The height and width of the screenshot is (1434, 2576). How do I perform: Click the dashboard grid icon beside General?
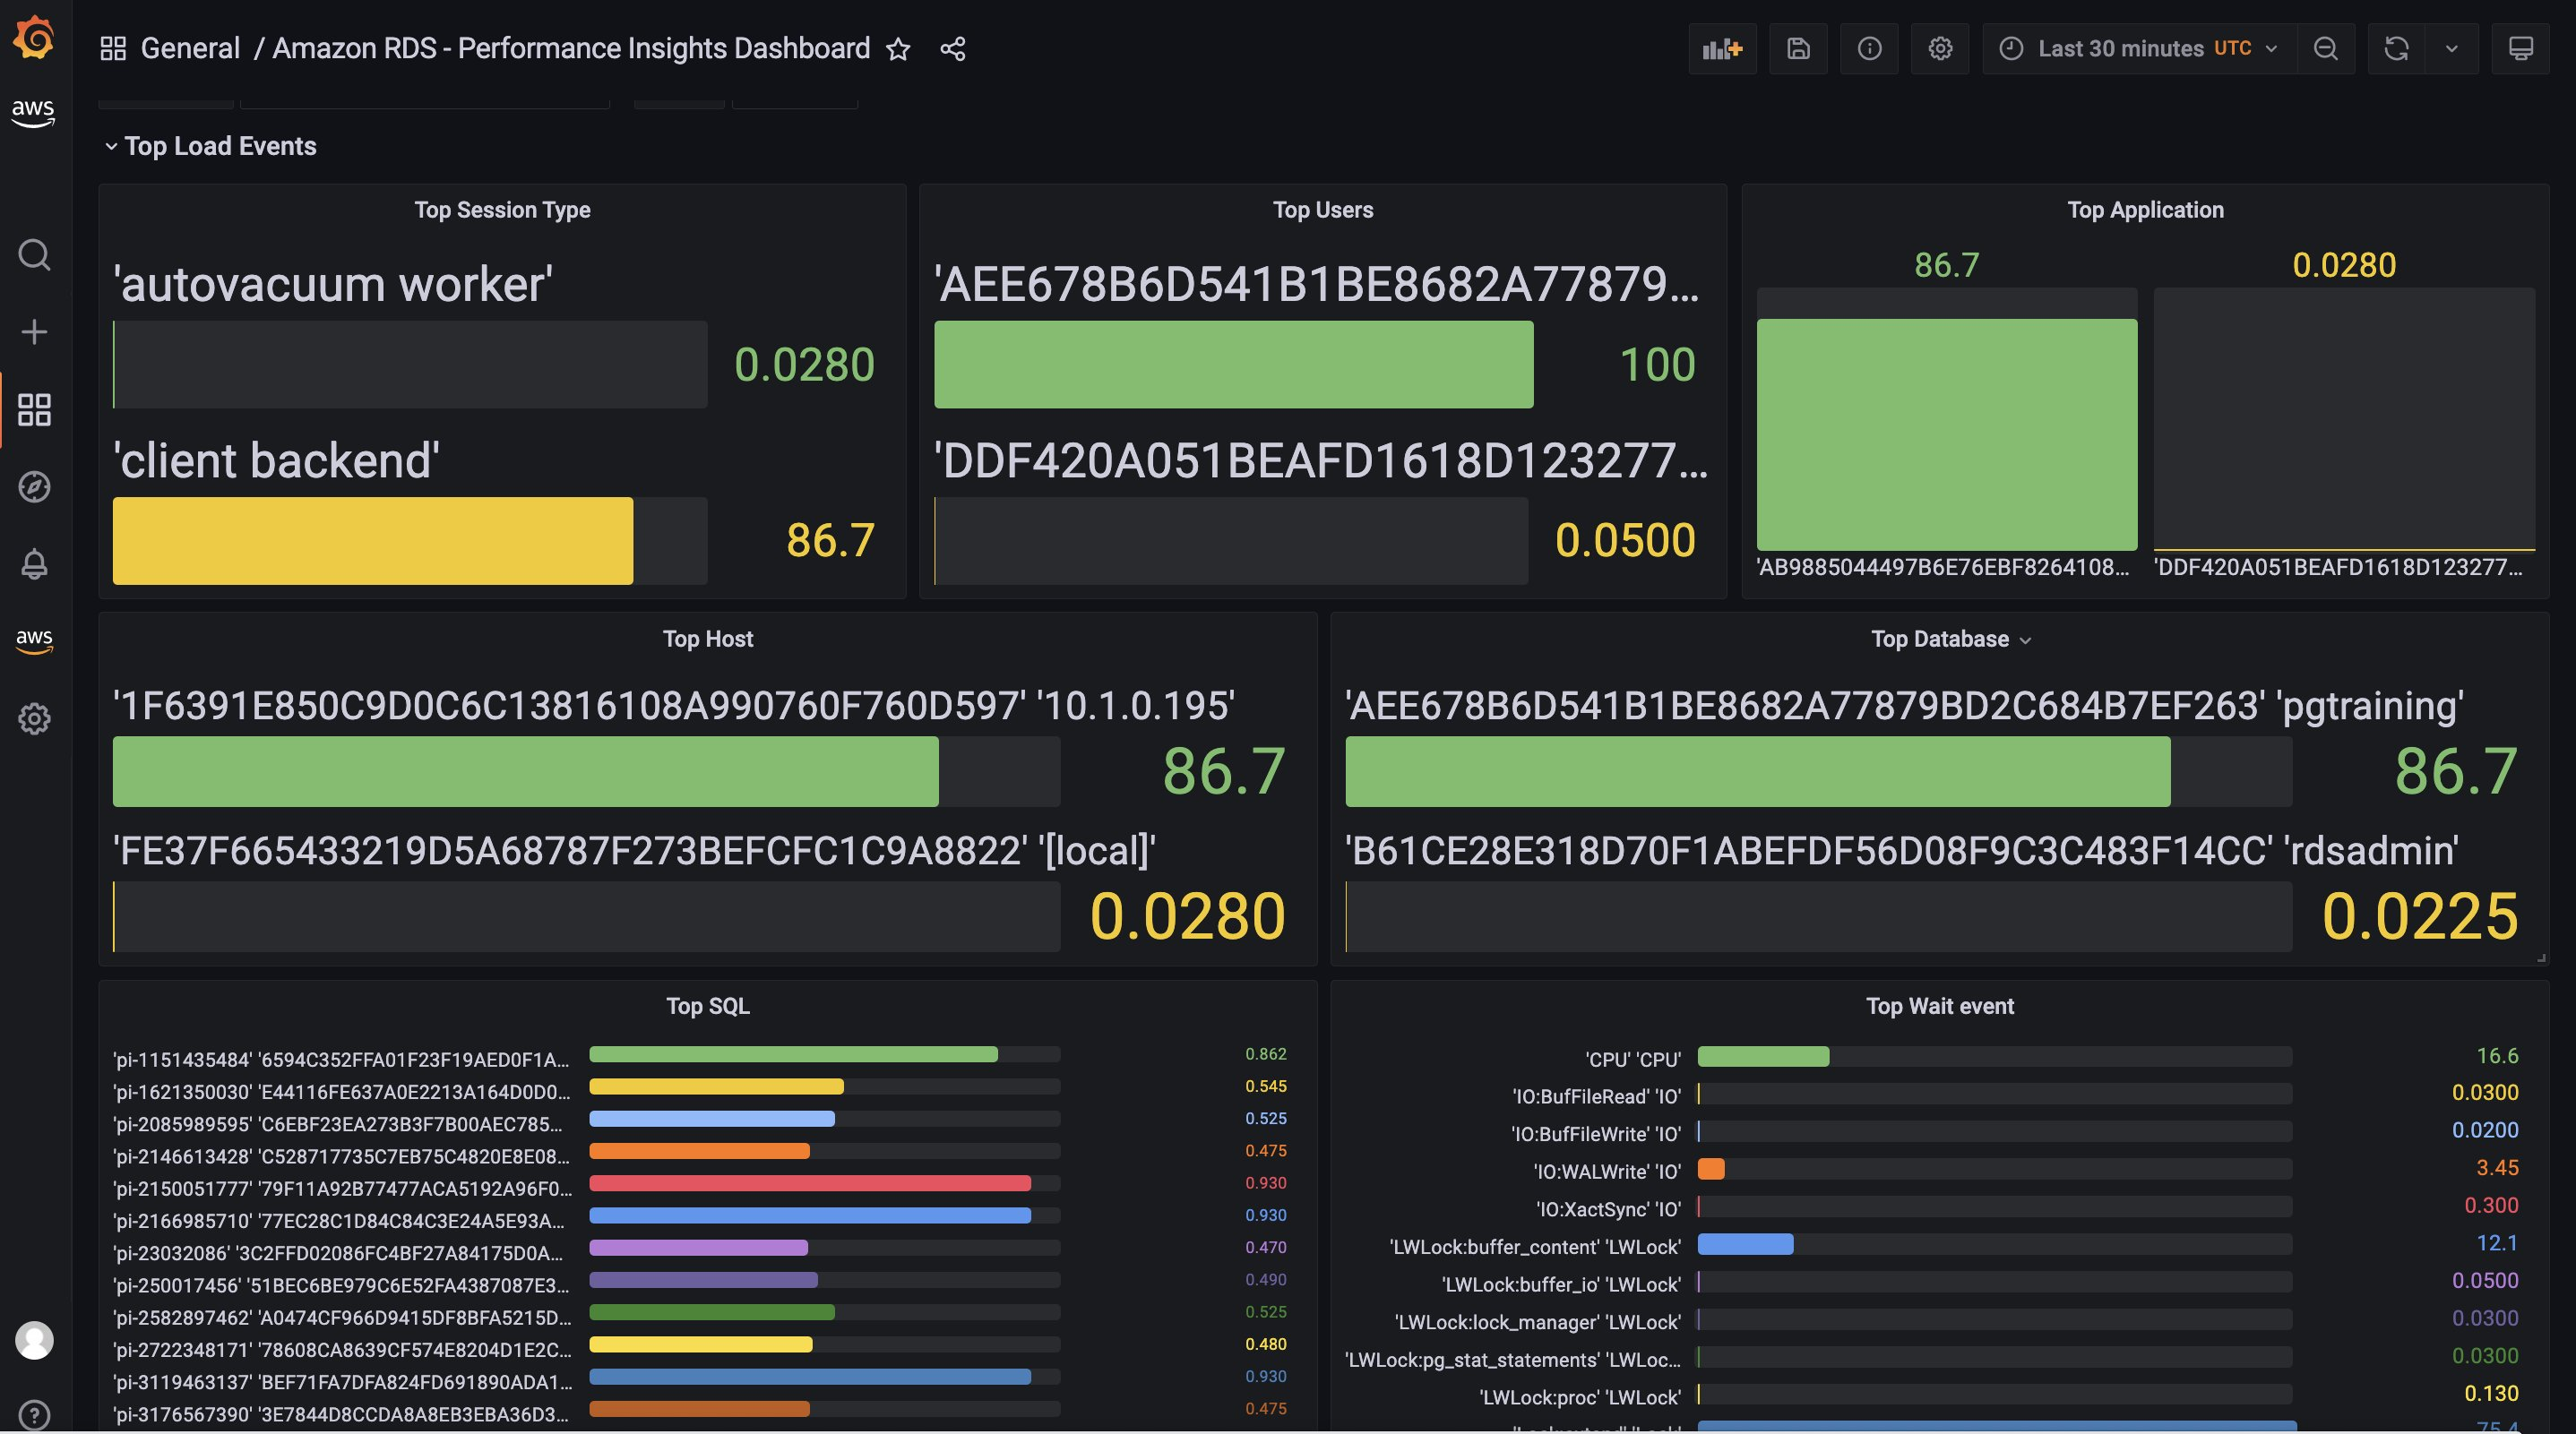[113, 48]
